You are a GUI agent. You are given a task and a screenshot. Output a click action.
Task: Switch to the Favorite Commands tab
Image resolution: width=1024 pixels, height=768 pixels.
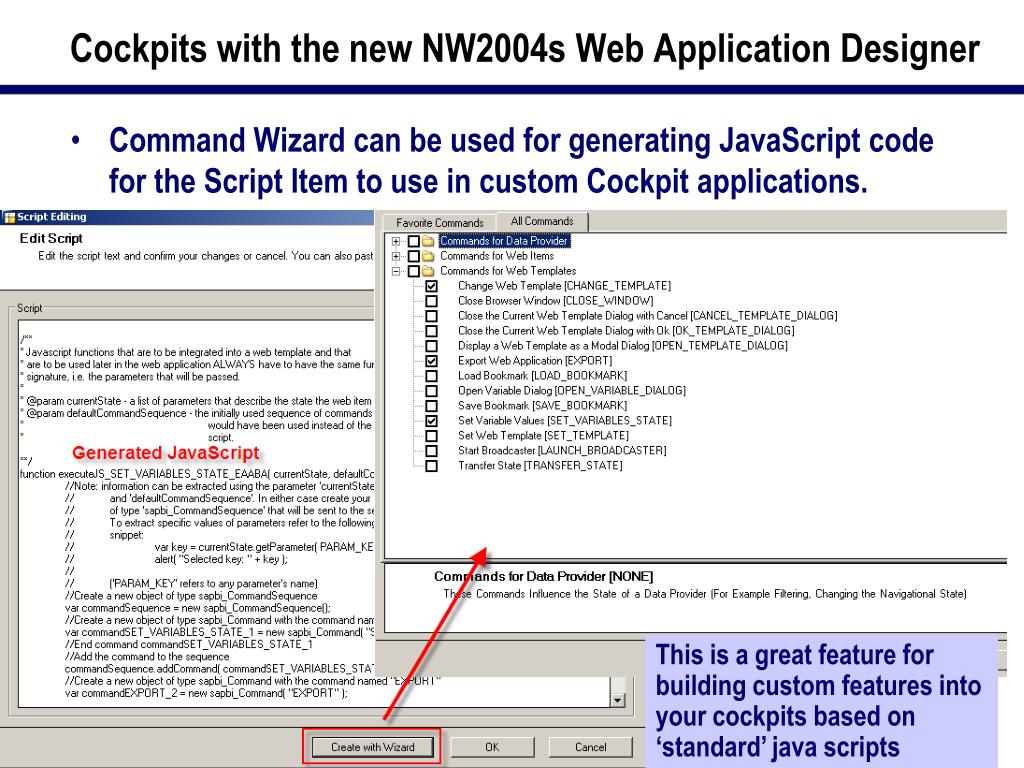click(440, 223)
